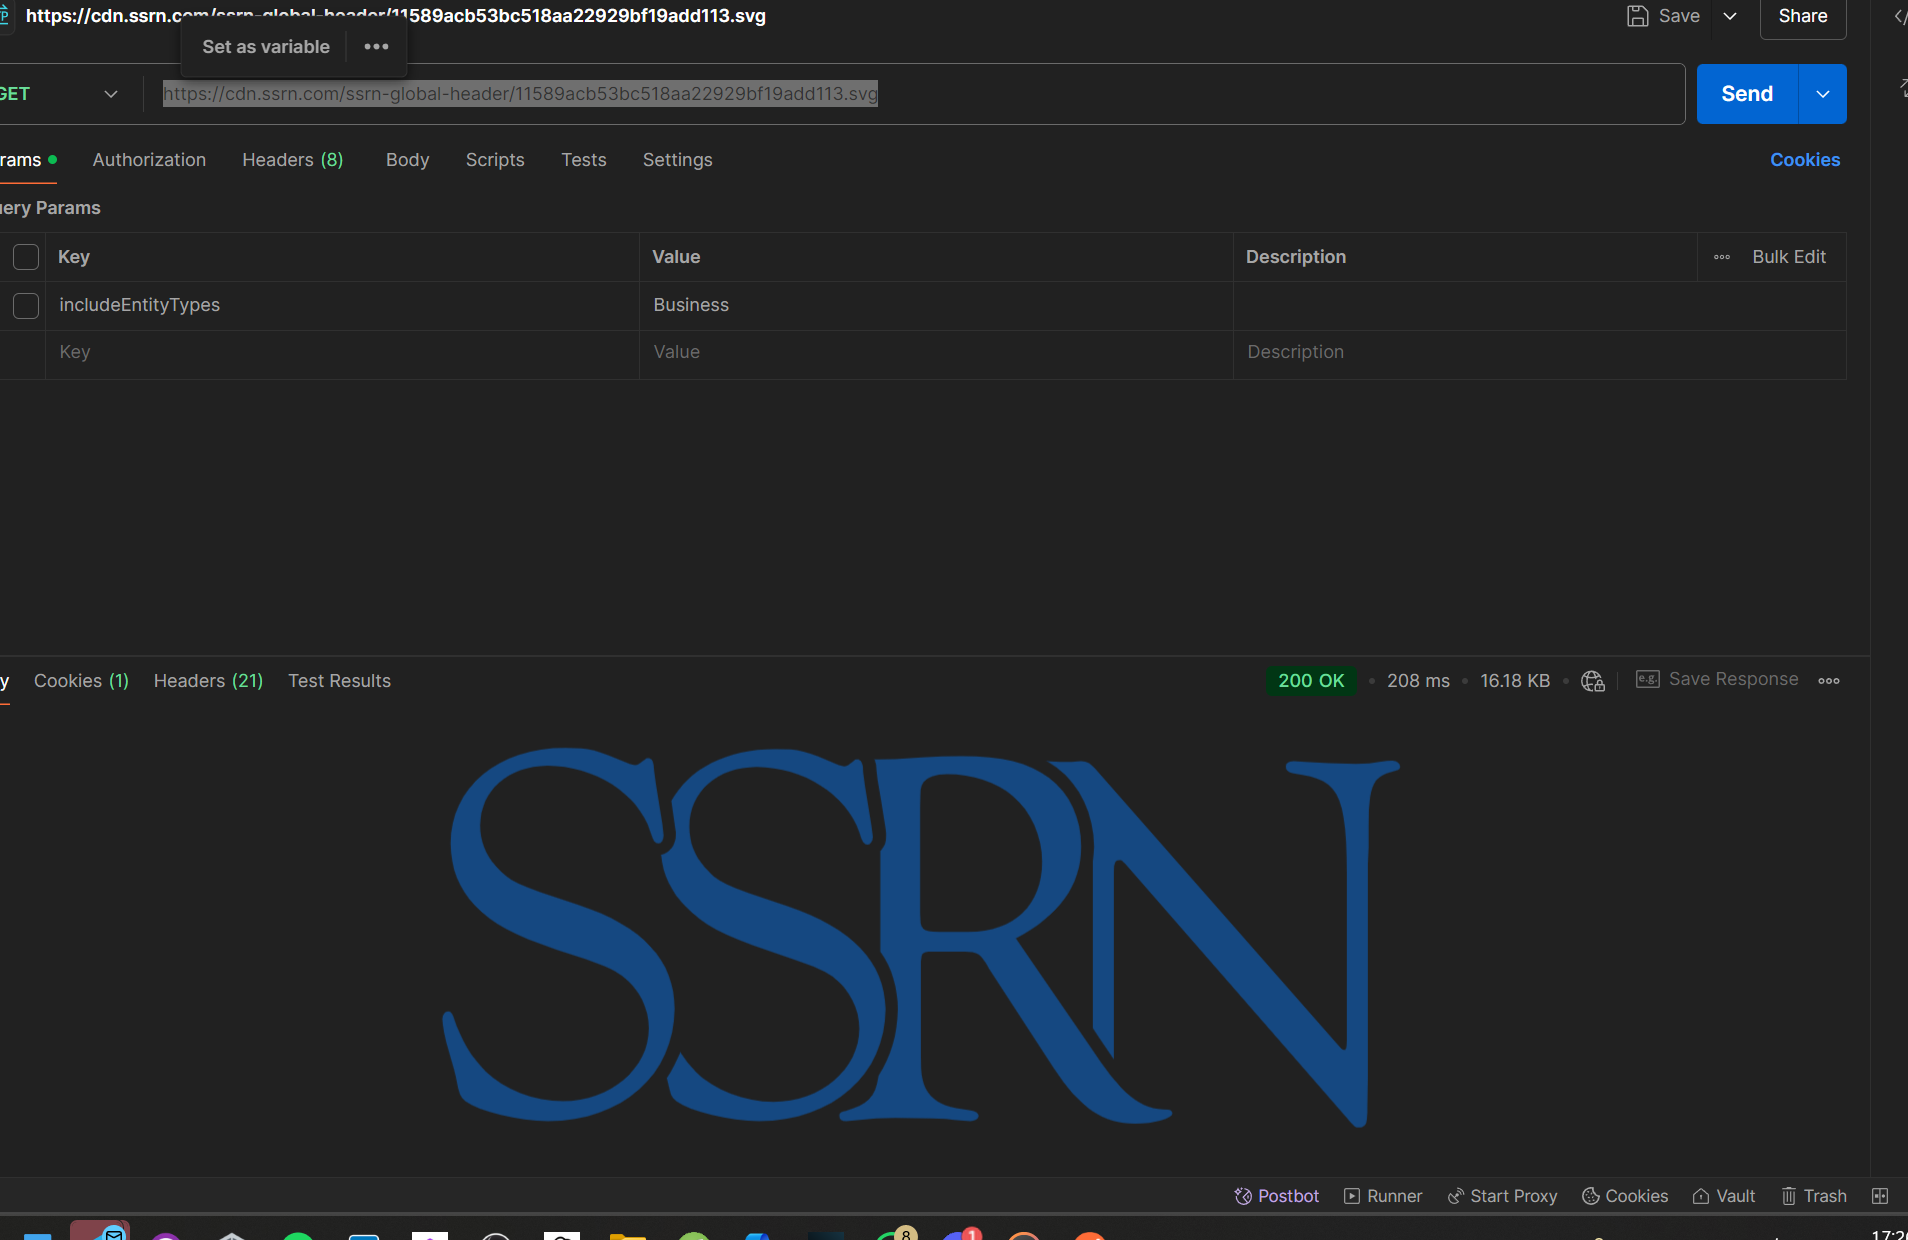Click the 200 OK status badge

(x=1311, y=681)
